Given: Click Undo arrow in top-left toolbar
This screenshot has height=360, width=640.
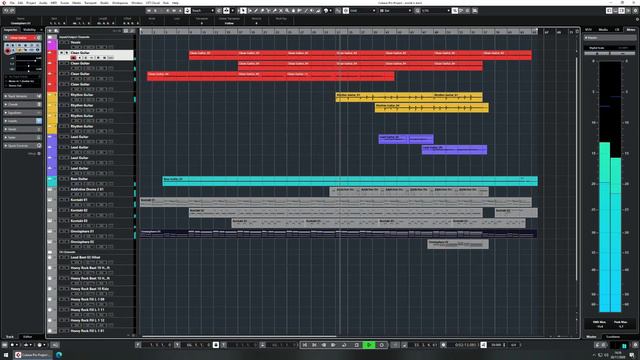Looking at the screenshot, I should coord(7,11).
